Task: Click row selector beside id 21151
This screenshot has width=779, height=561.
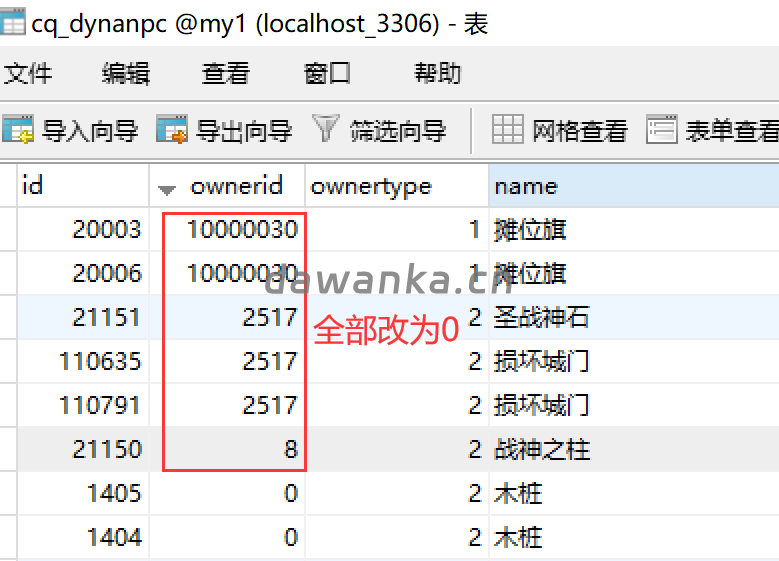Action: pyautogui.click(x=8, y=317)
